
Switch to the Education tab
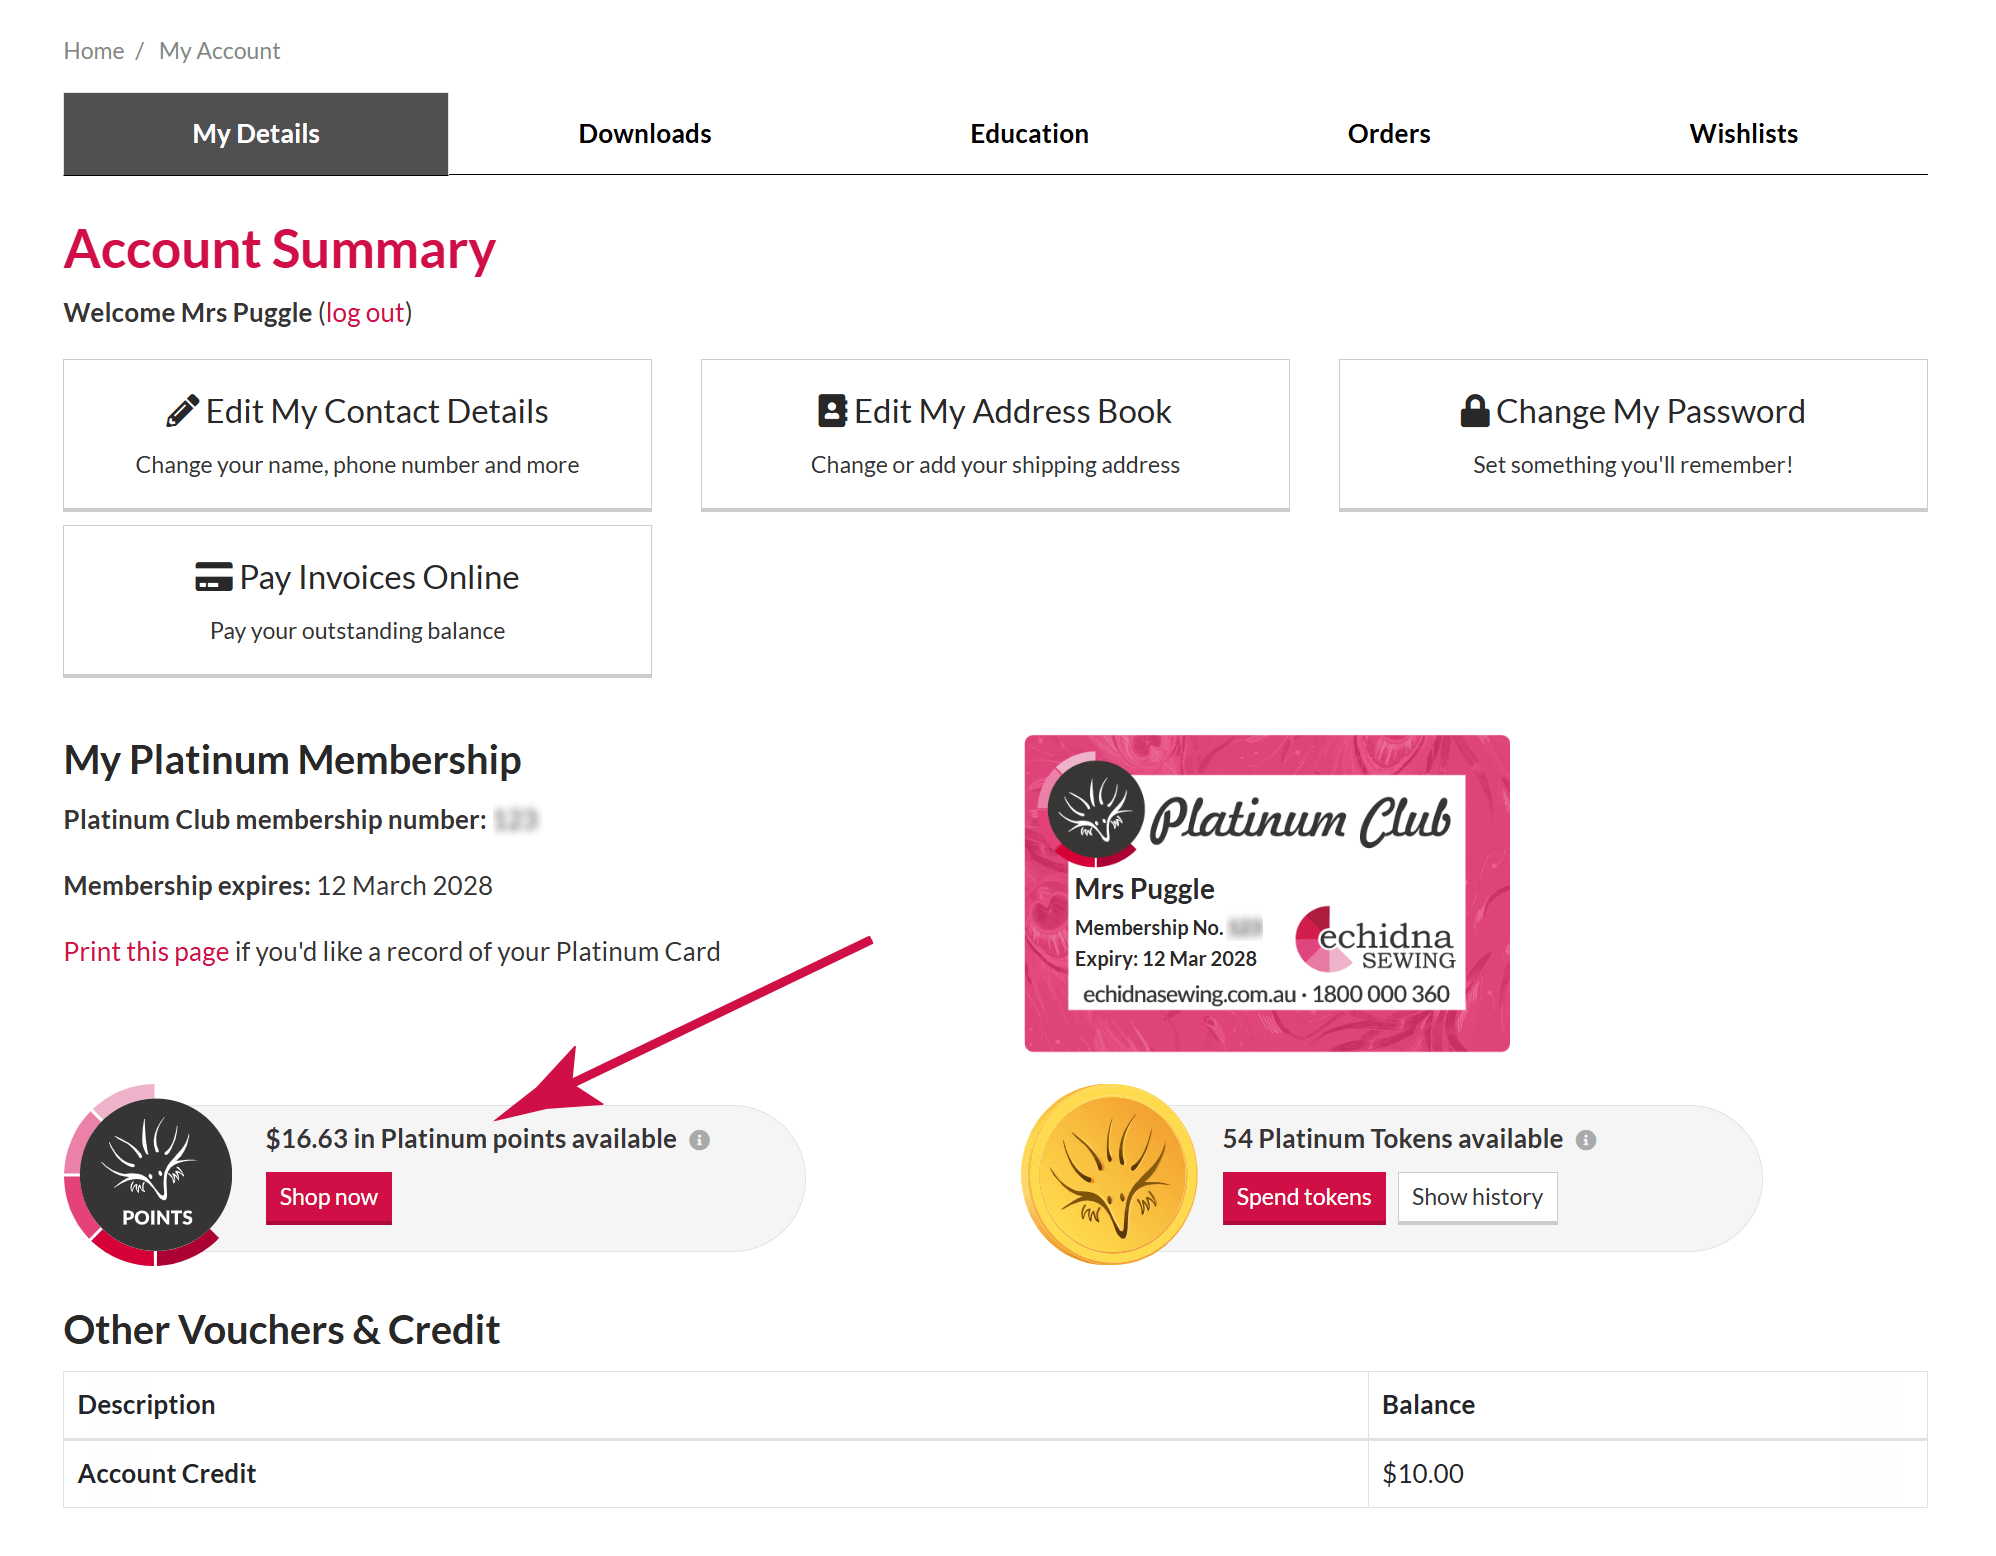1029,134
